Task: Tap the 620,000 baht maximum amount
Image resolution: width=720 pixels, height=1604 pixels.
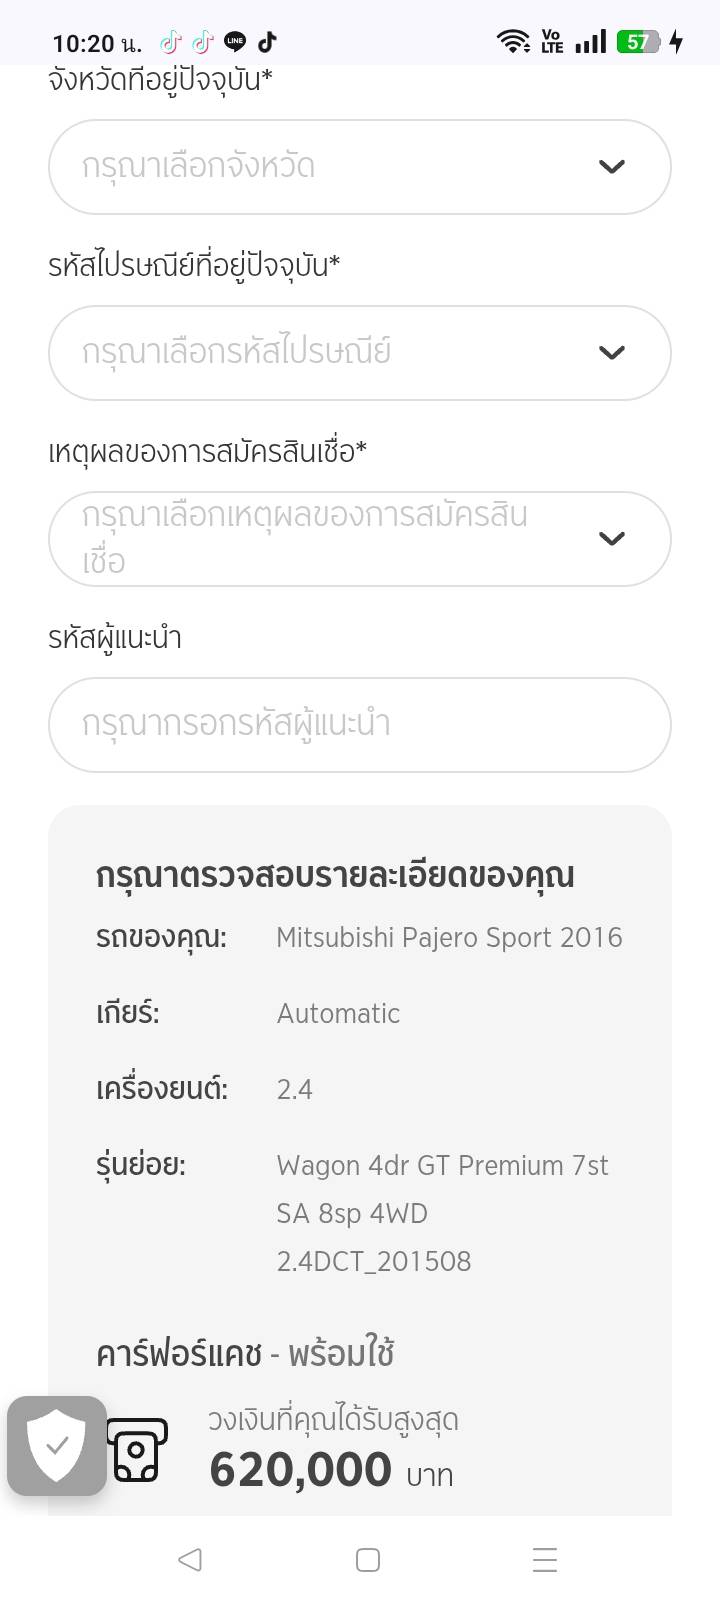Action: point(300,1470)
